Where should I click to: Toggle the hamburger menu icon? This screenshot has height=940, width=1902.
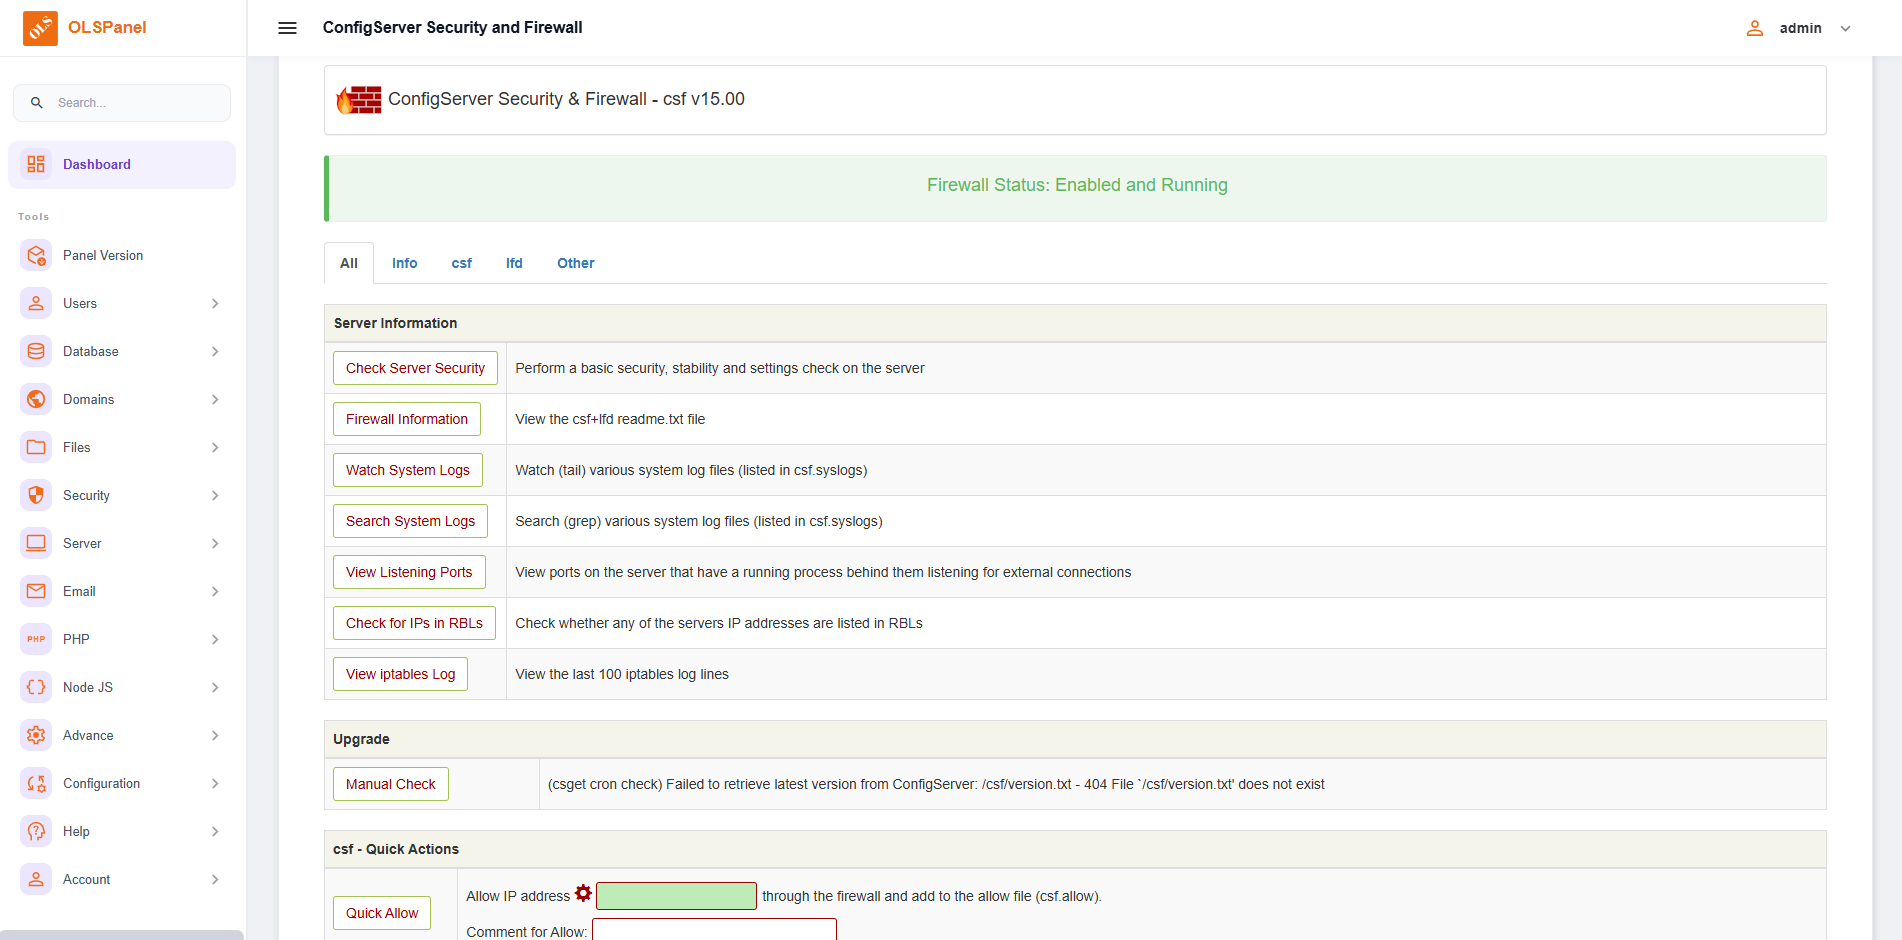[x=287, y=28]
